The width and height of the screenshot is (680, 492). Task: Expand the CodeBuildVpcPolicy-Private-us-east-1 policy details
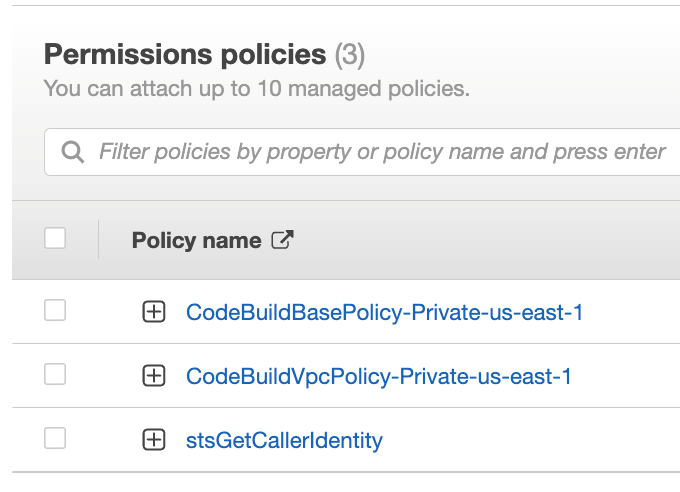(x=153, y=377)
